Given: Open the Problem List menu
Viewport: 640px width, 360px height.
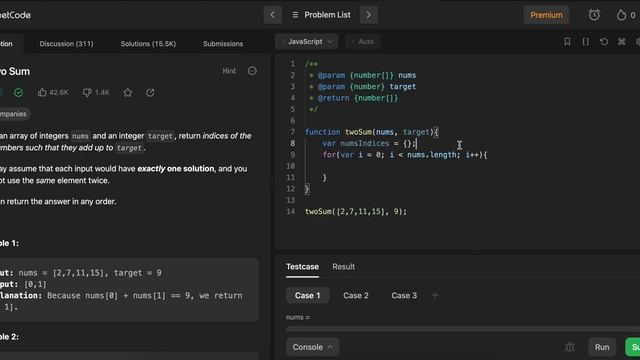Looking at the screenshot, I should coord(321,15).
